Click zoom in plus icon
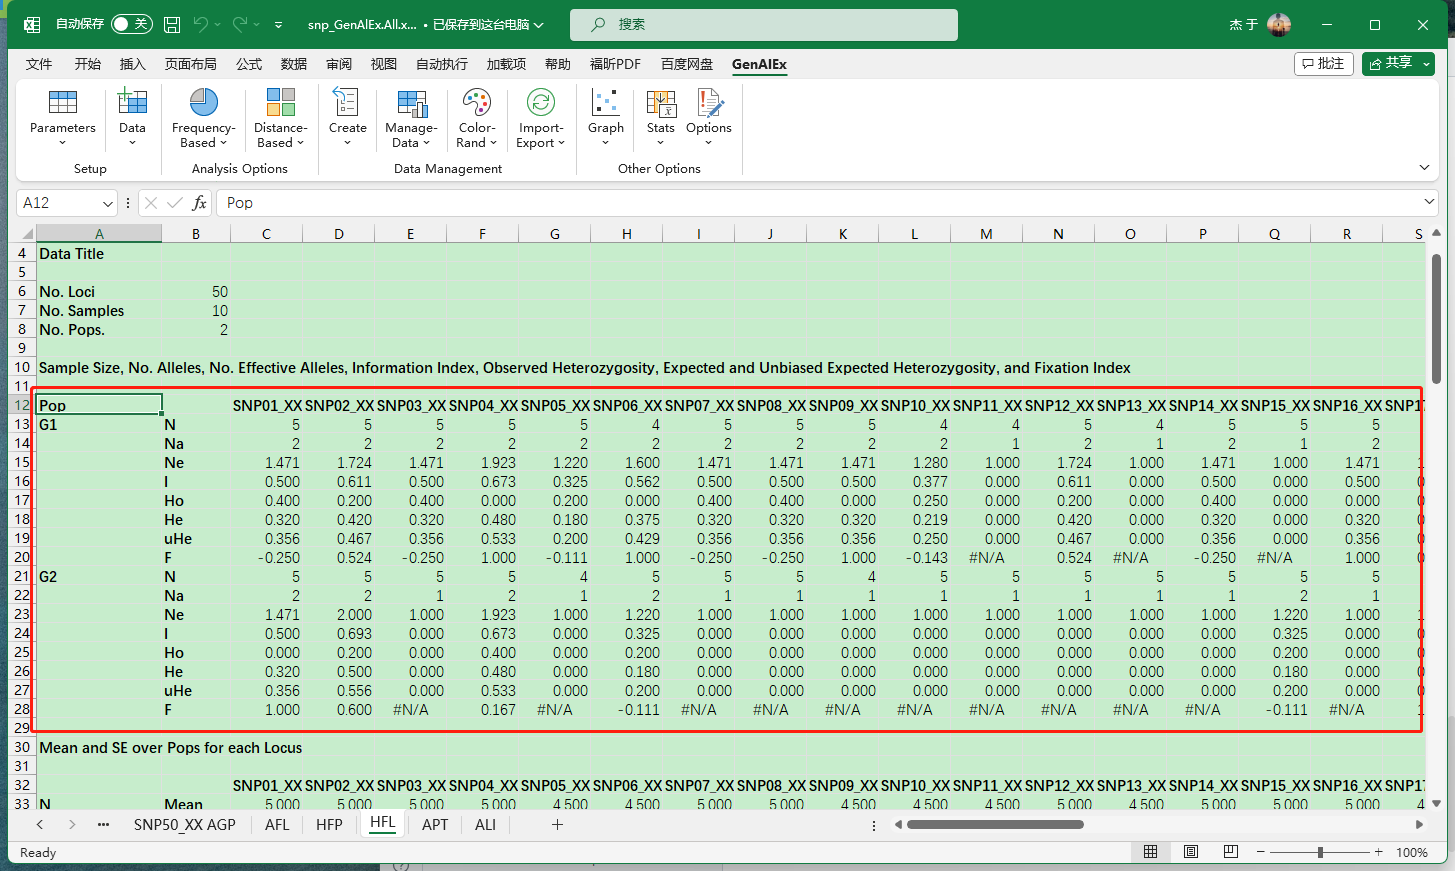Viewport: 1455px width, 871px height. [x=1379, y=852]
